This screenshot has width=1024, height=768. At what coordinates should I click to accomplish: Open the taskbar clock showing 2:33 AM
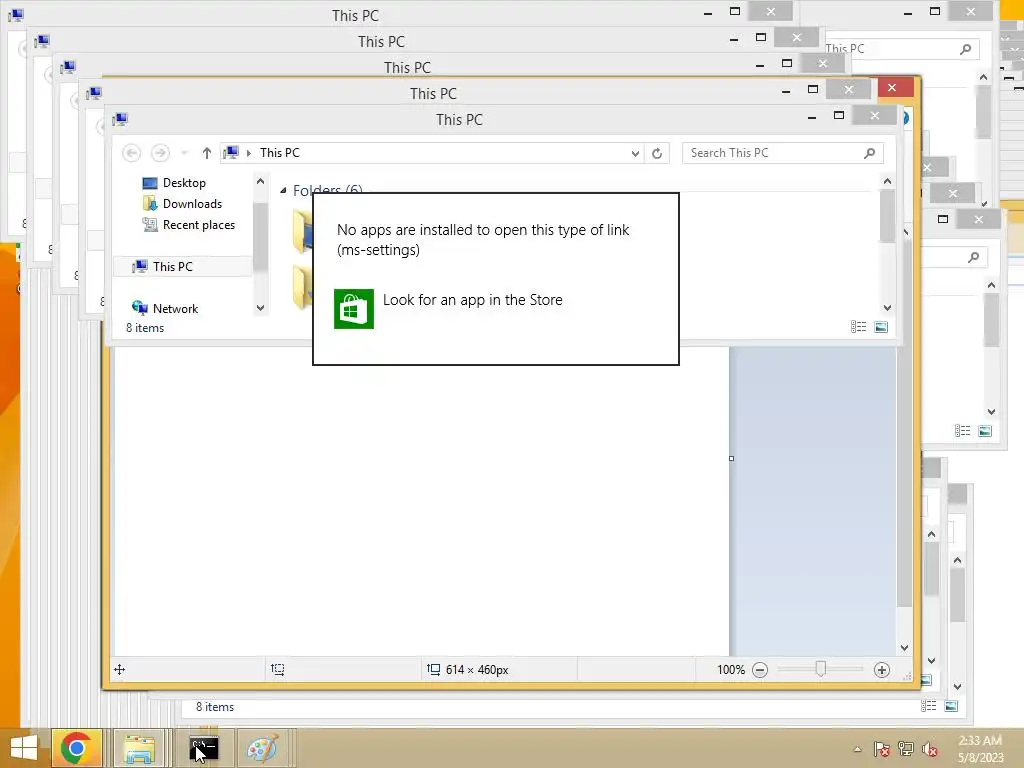980,748
